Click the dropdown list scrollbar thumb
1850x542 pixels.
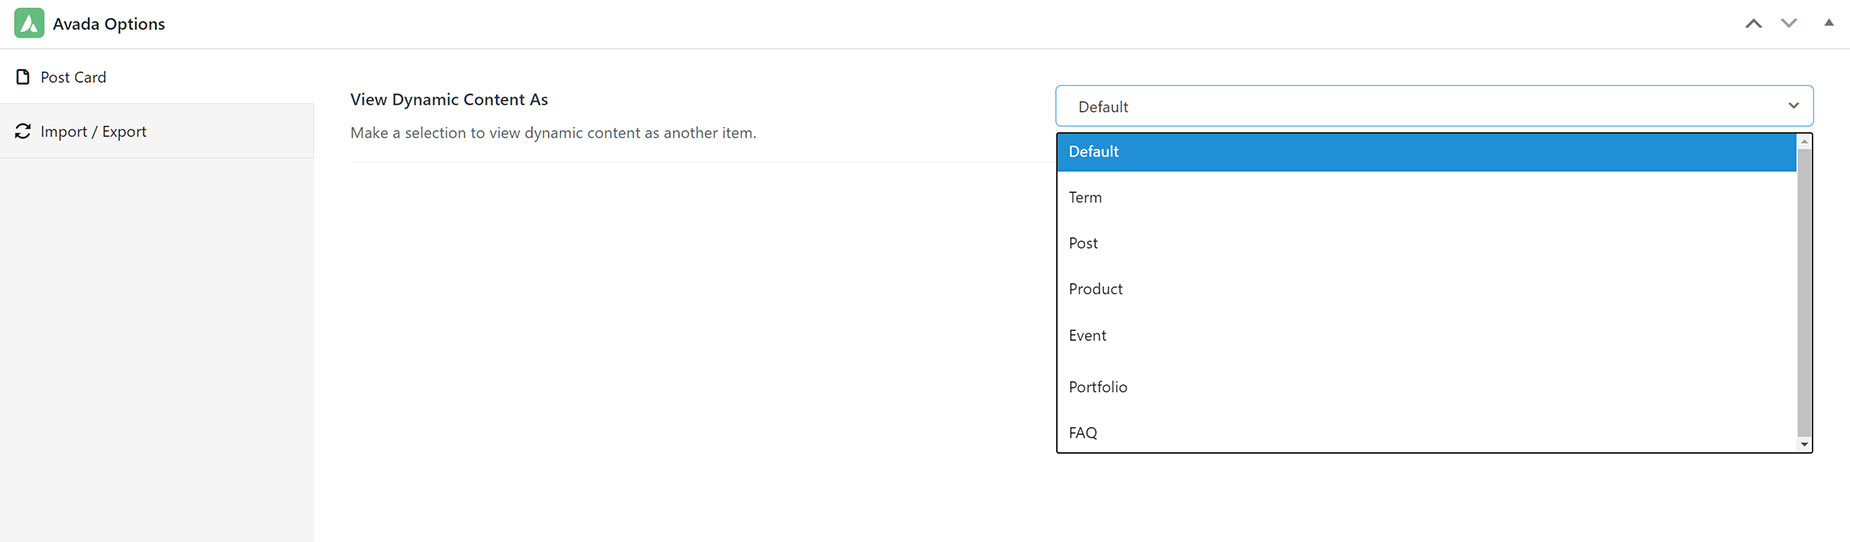[x=1804, y=292]
